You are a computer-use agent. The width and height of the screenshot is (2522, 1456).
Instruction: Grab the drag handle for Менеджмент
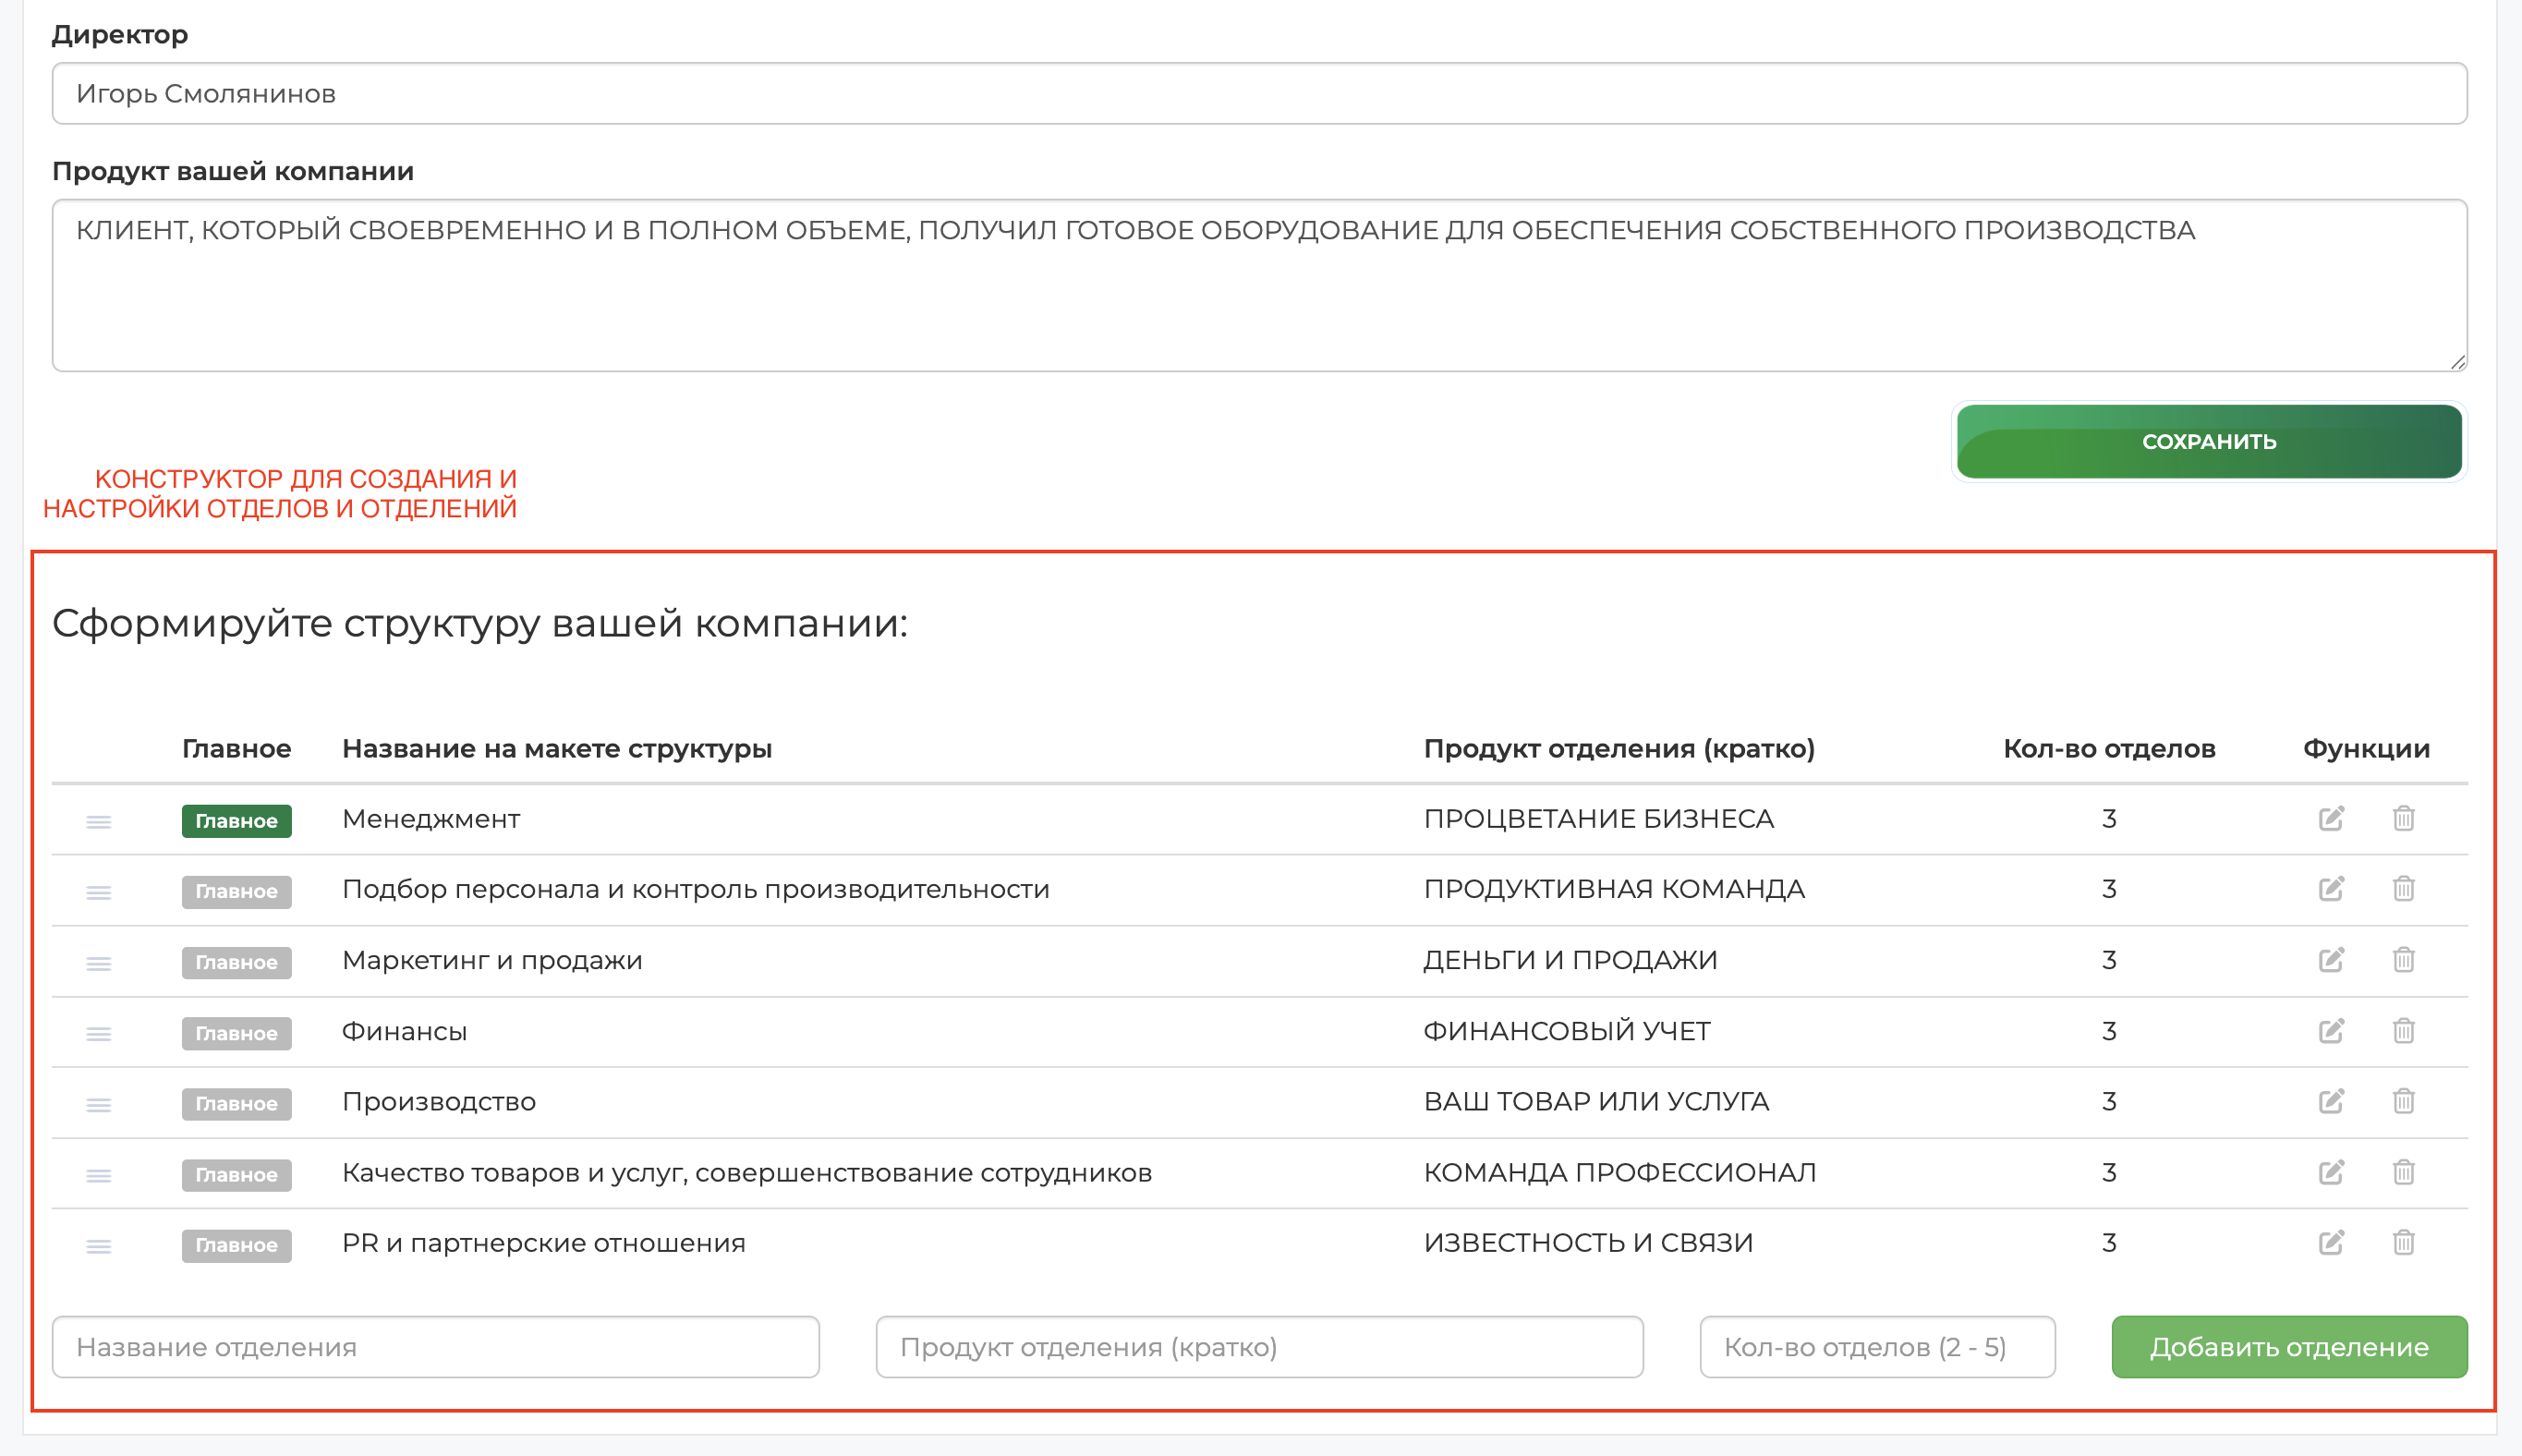(98, 822)
